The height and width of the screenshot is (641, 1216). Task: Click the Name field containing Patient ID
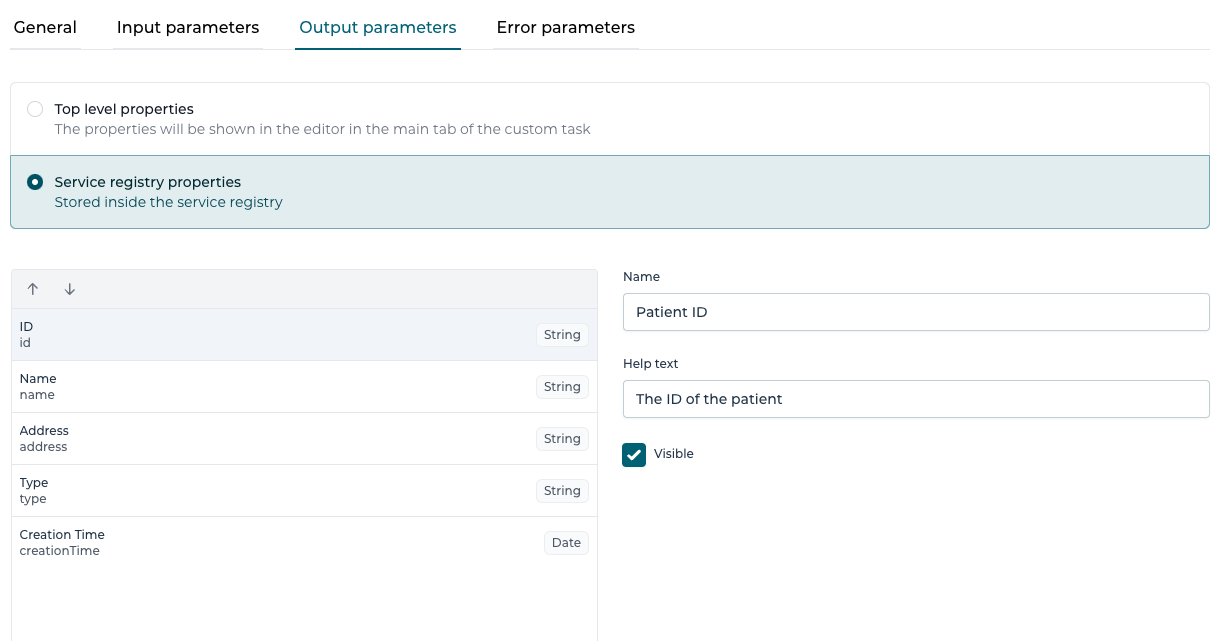point(916,312)
